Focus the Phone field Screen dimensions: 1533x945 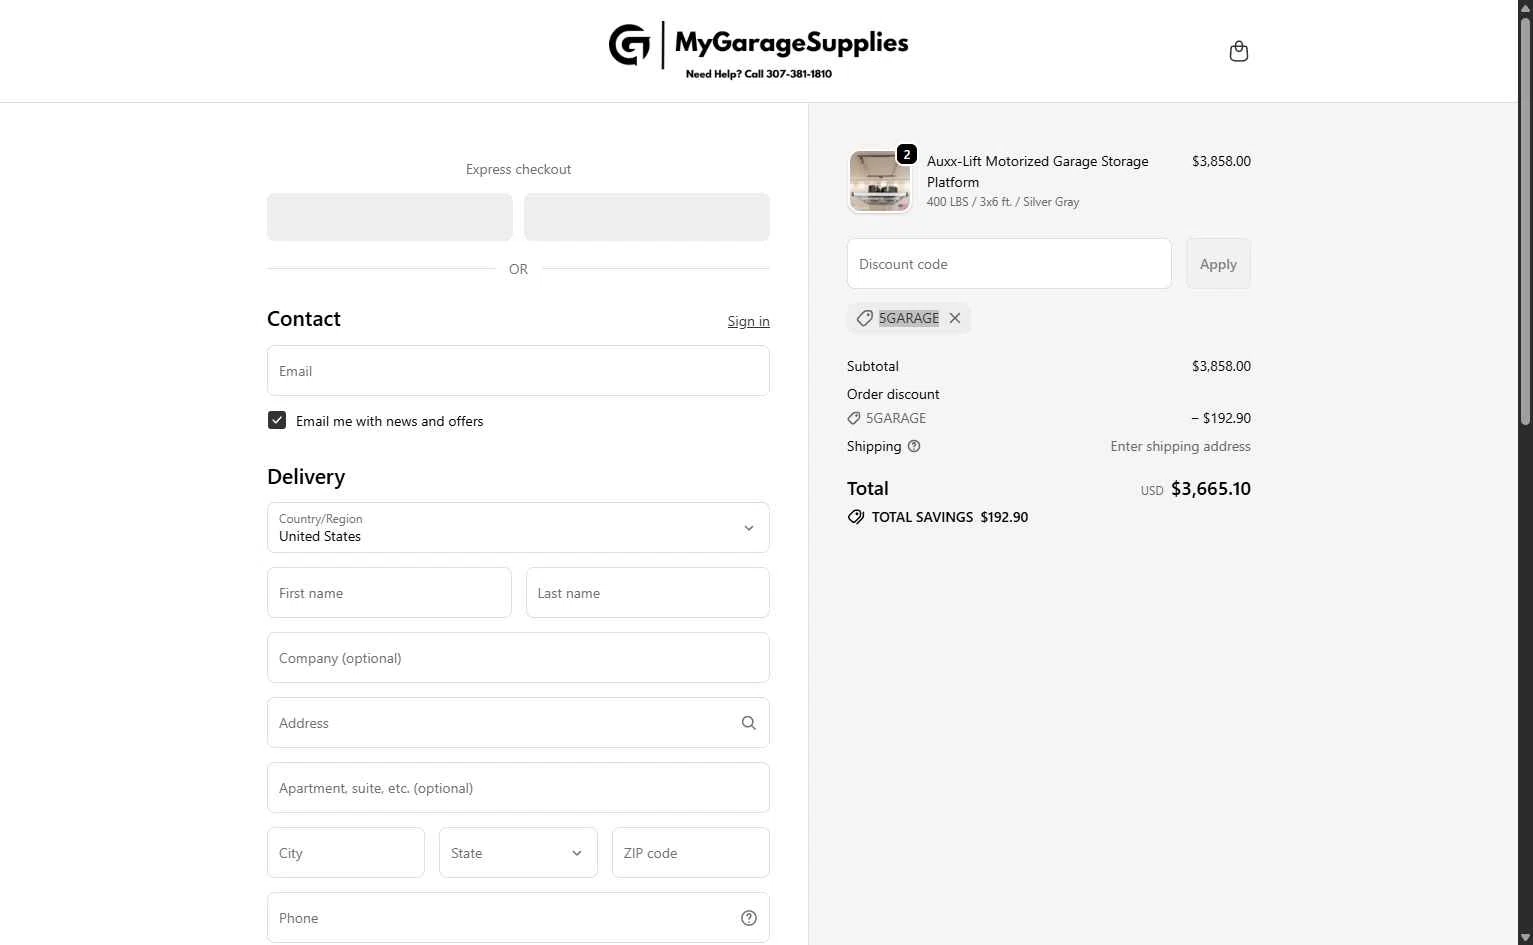[x=518, y=917]
